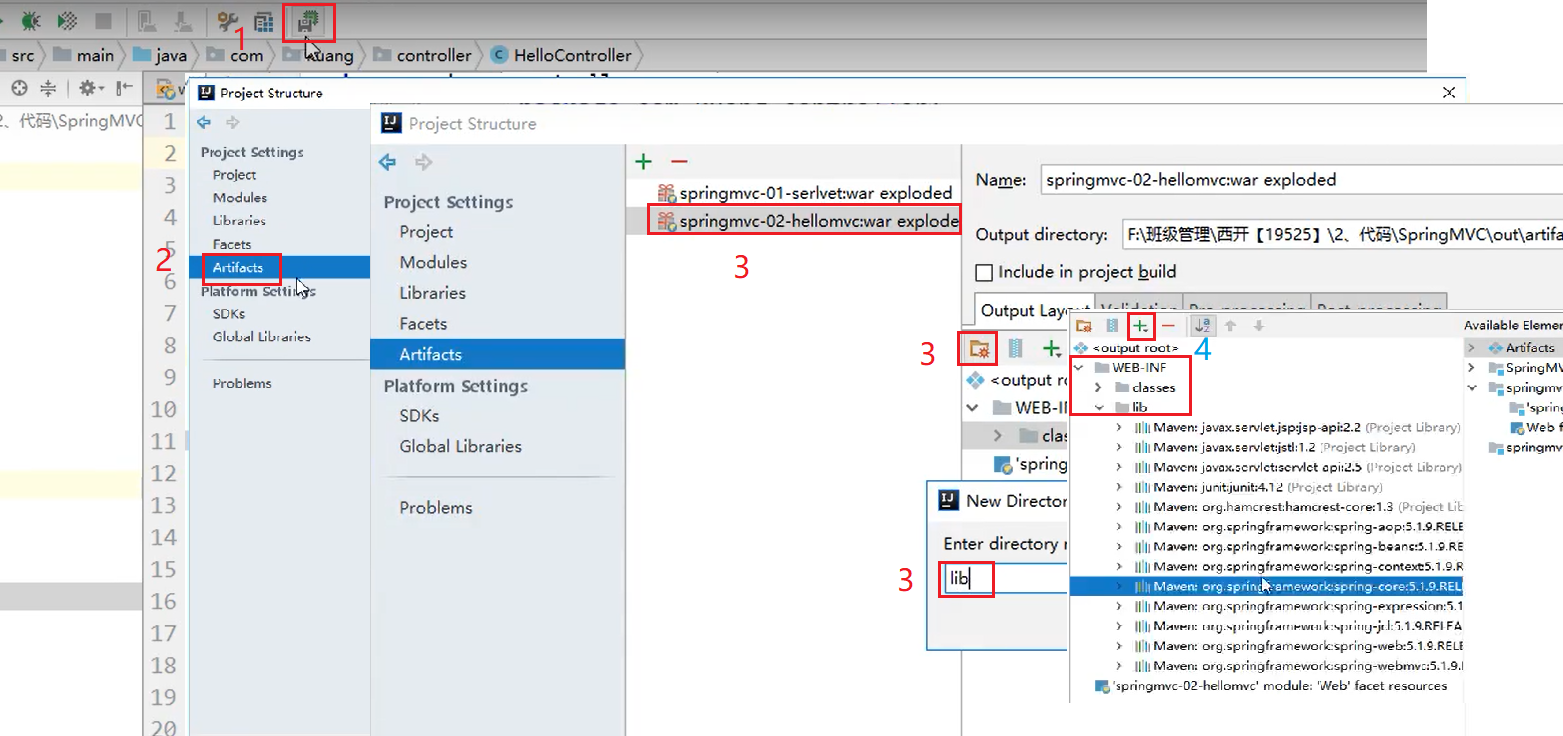Select Maven spring-core:5.1.9 library row
This screenshot has width=1563, height=736.
pos(1267,586)
